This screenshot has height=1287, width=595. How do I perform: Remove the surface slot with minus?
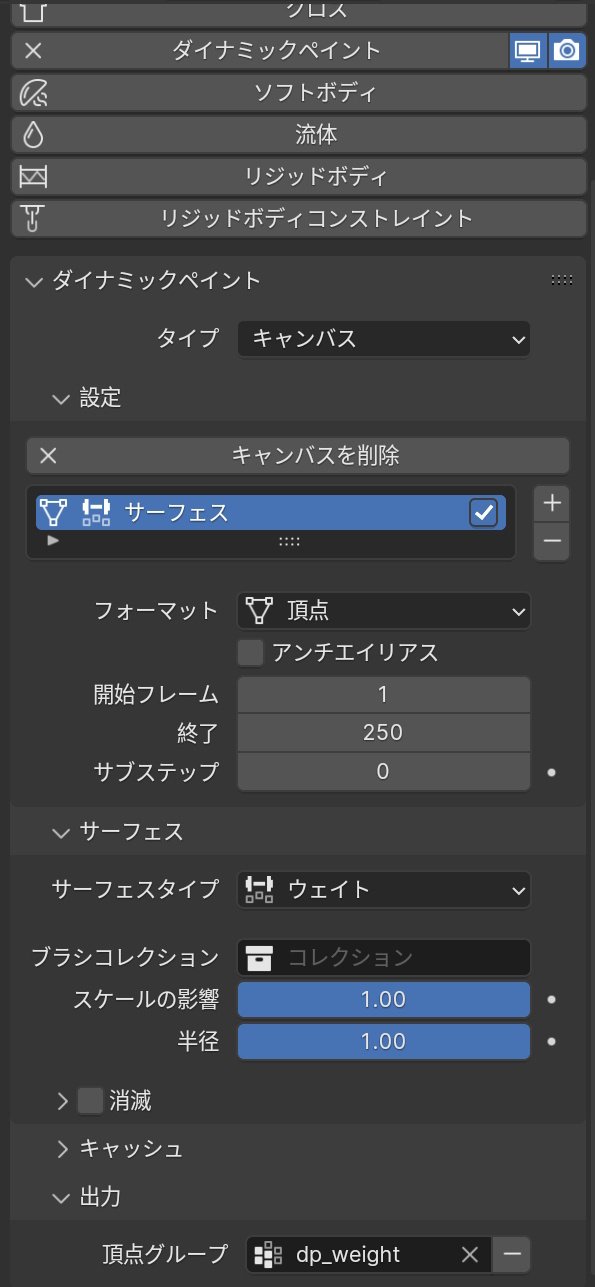point(552,543)
